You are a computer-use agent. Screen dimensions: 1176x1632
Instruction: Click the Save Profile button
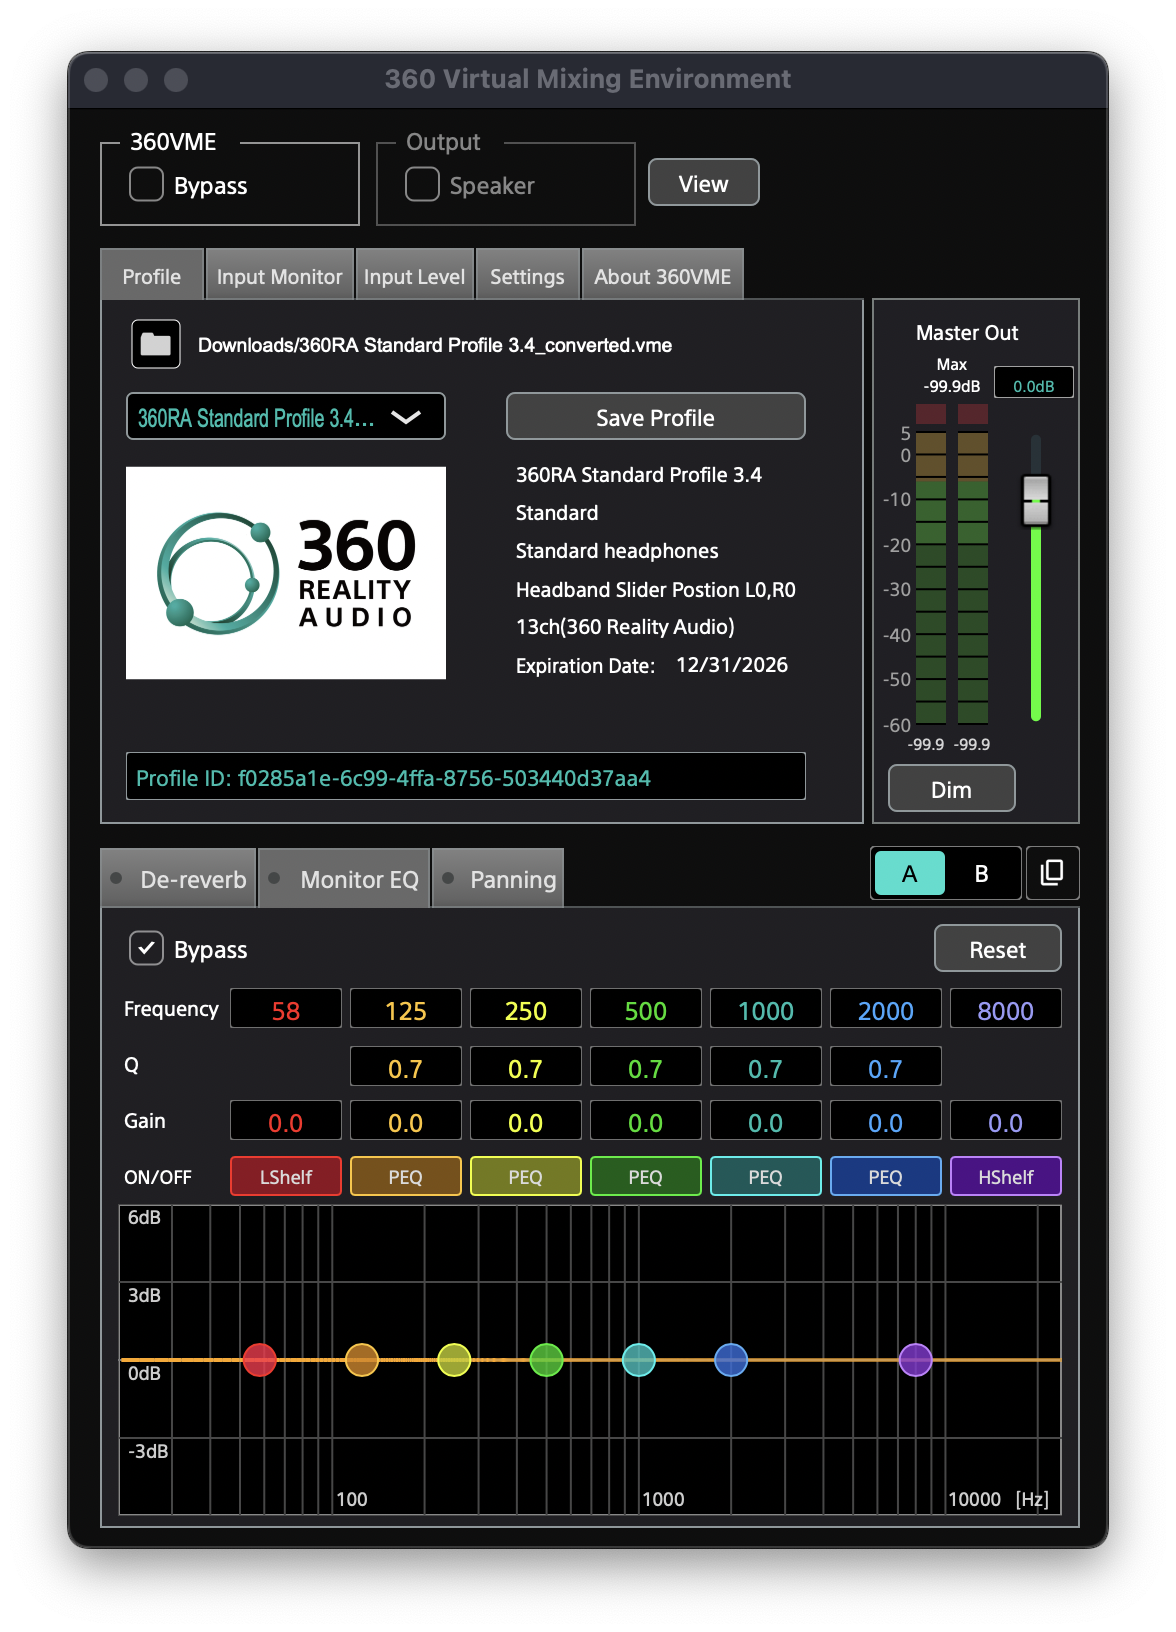655,417
